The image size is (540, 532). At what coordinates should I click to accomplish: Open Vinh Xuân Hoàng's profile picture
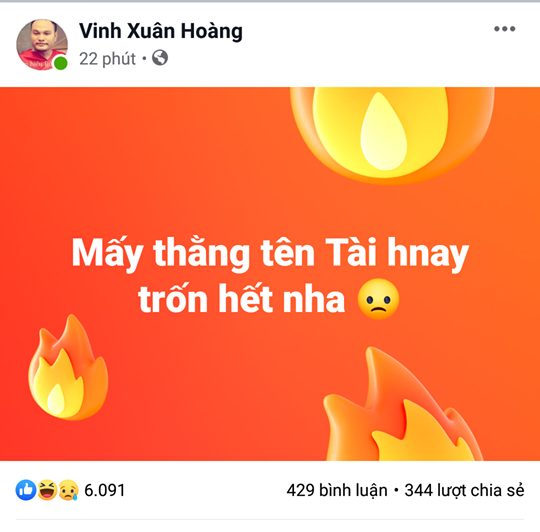click(42, 44)
